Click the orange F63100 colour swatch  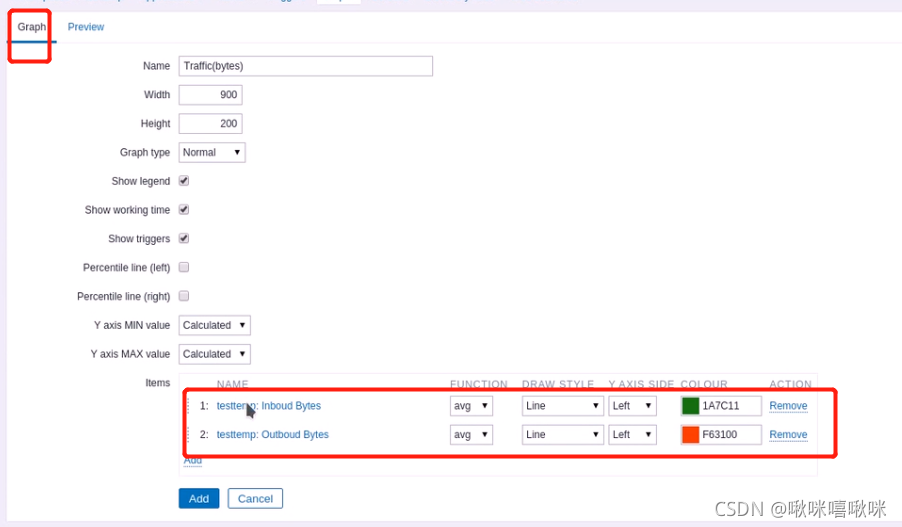pos(690,434)
